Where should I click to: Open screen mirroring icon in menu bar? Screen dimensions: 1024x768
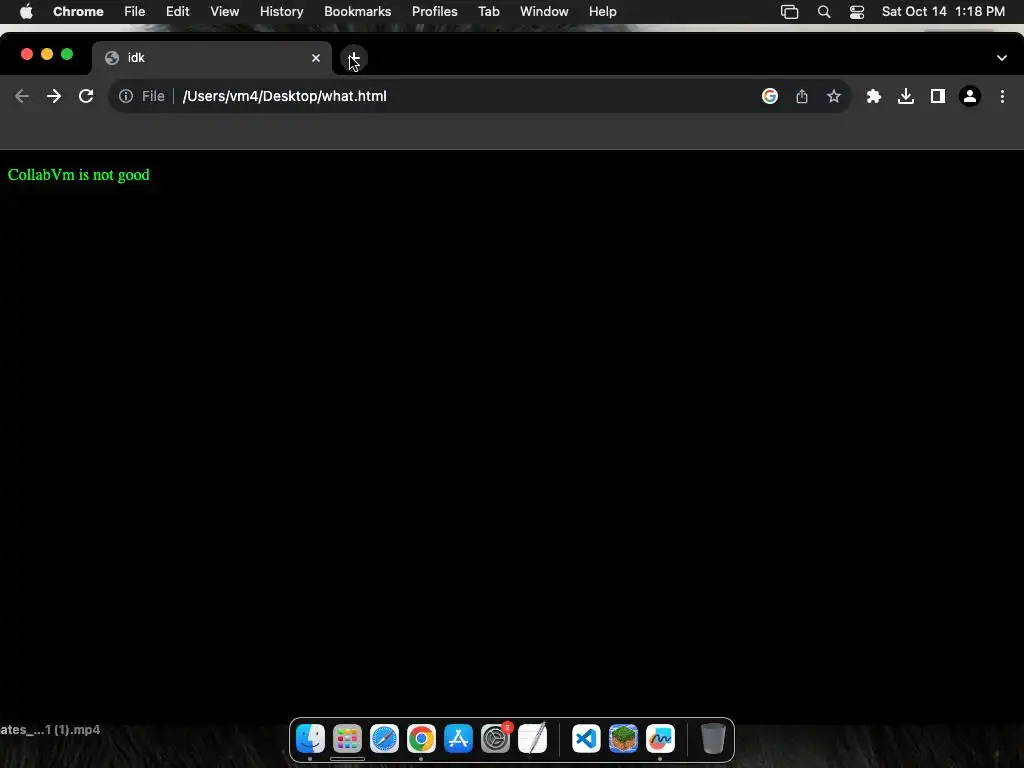coord(790,12)
